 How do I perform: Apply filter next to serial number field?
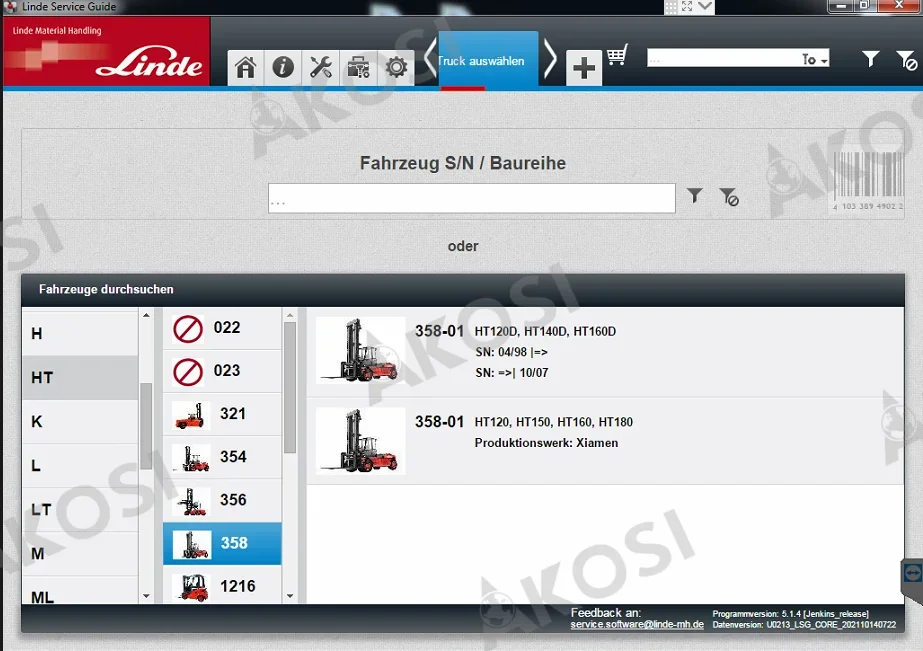[695, 195]
